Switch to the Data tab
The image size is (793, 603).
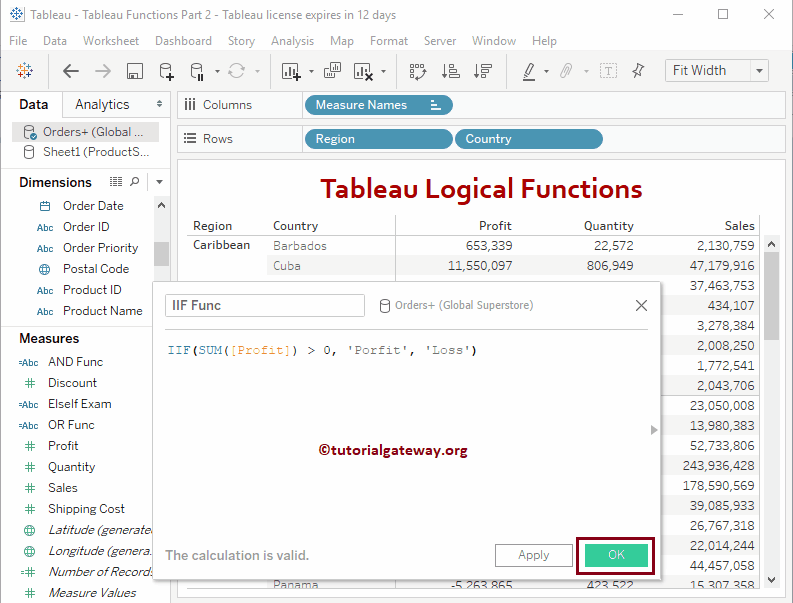click(33, 104)
